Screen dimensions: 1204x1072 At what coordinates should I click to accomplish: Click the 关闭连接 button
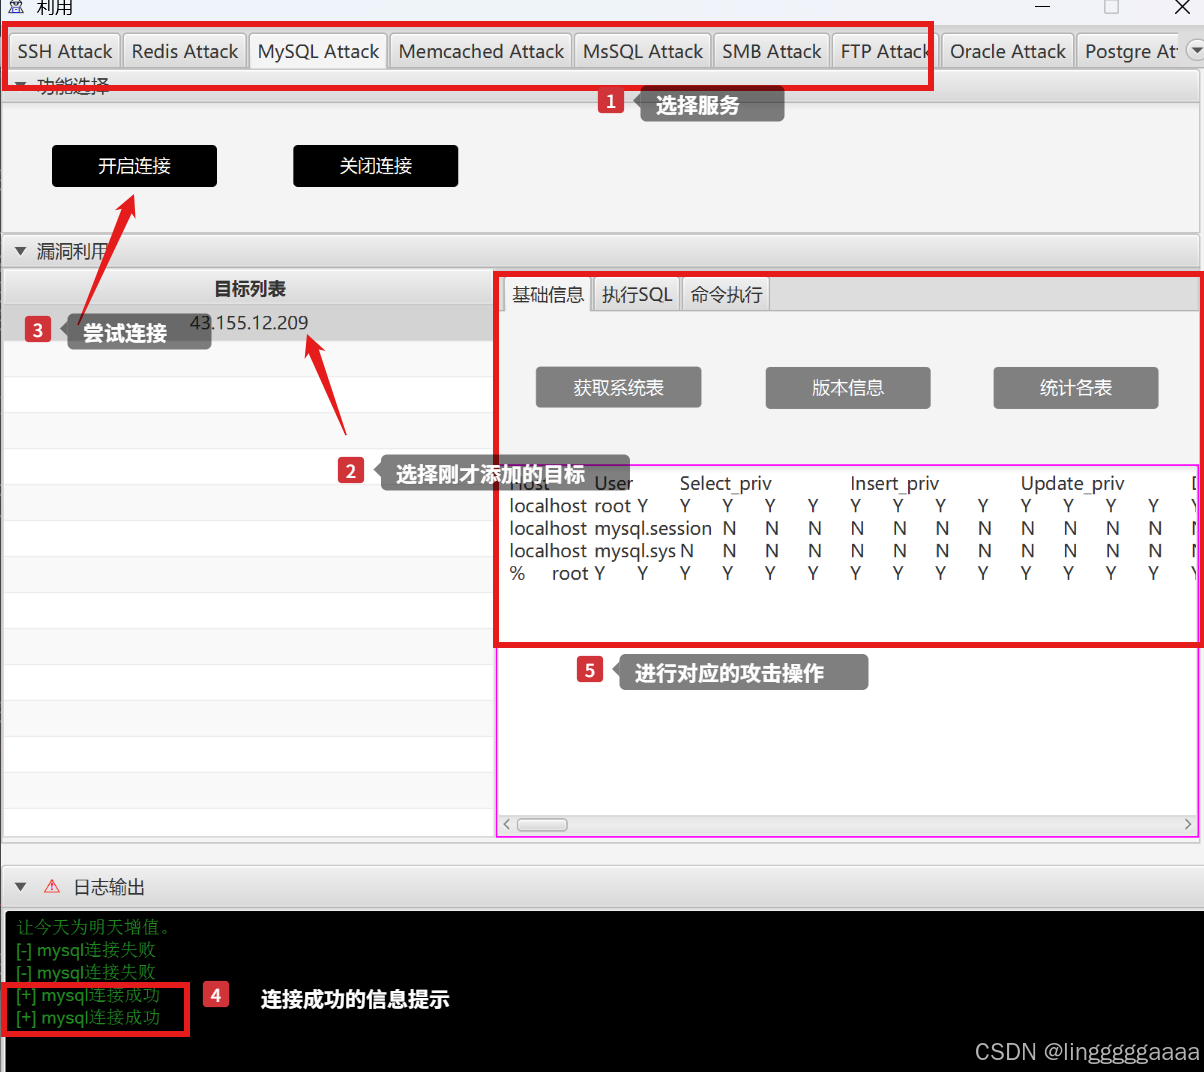click(x=375, y=166)
